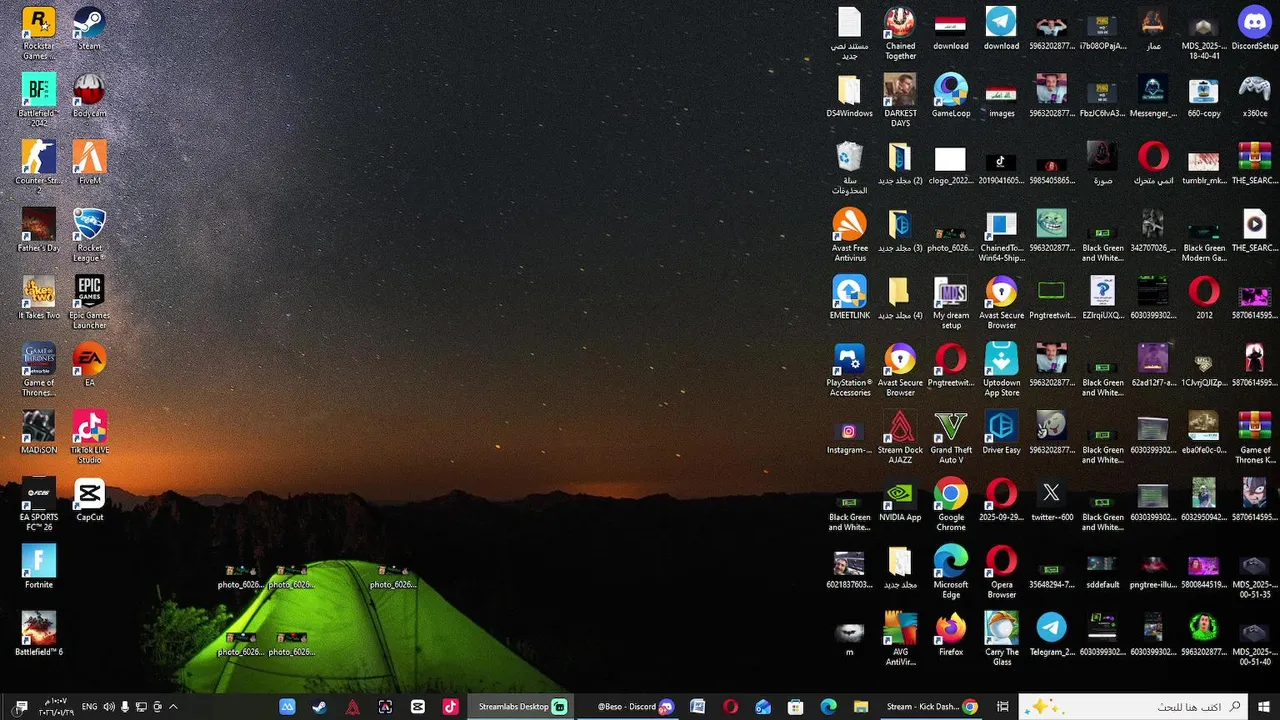This screenshot has width=1280, height=720.
Task: Open the NVIDIA App desktop icon
Action: [900, 499]
